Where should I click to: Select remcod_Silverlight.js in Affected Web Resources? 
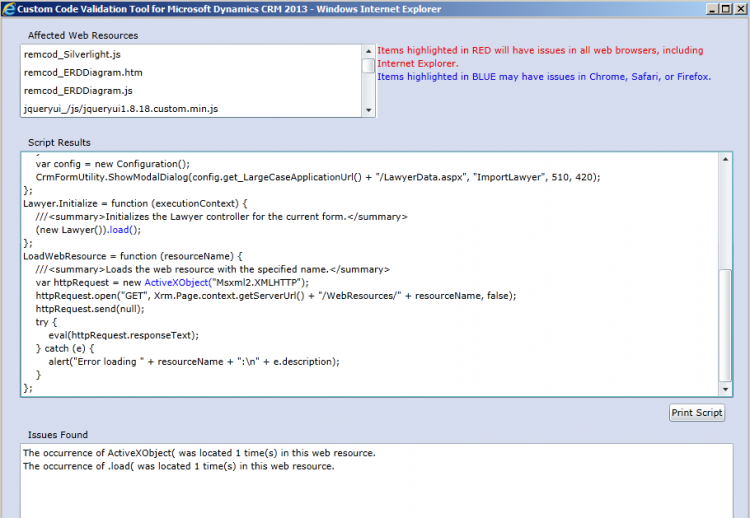pyautogui.click(x=72, y=55)
